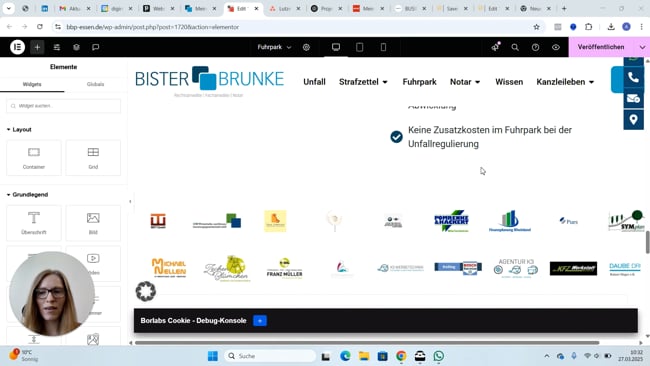Screen dimensions: 650x366
Task: Expand the Kanzleileben dropdown menu
Action: pos(565,82)
